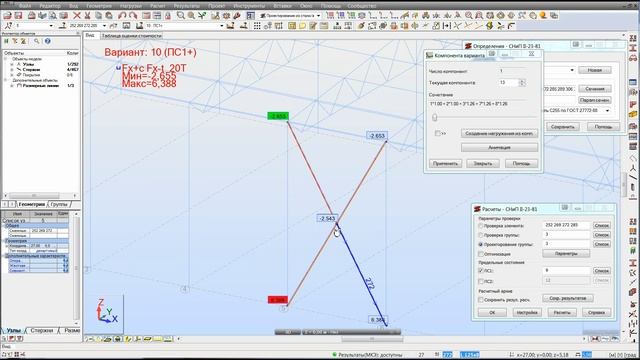Select the Проектирование группы radio button

(481, 244)
